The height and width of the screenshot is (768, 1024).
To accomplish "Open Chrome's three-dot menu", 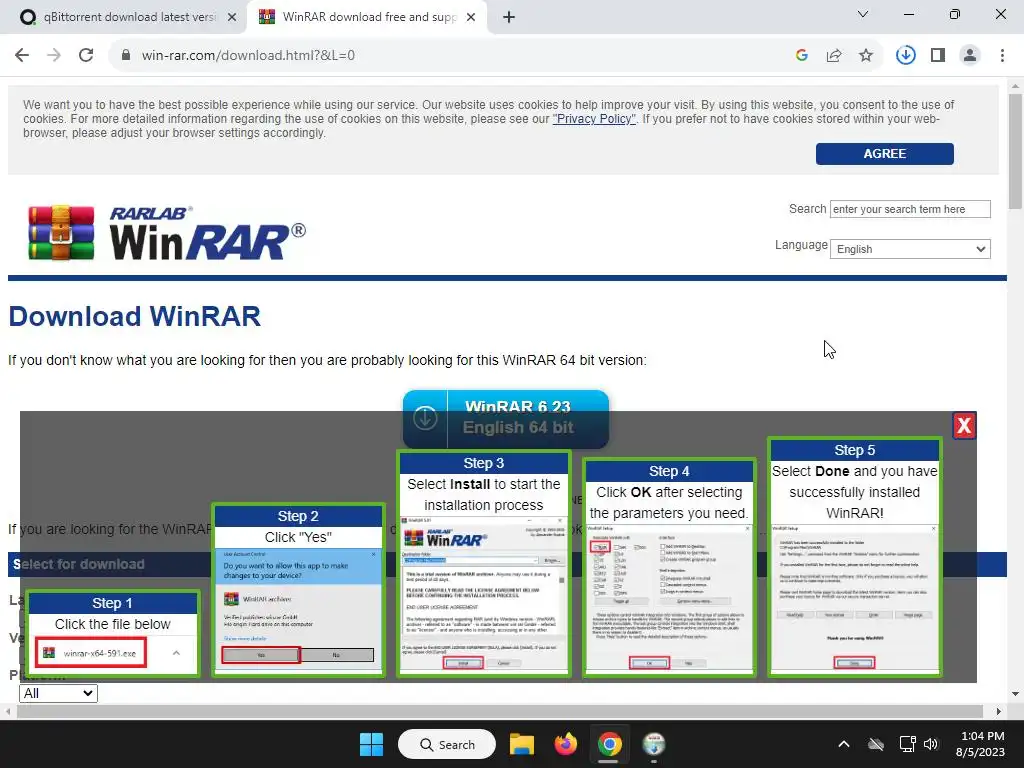I will (1002, 55).
